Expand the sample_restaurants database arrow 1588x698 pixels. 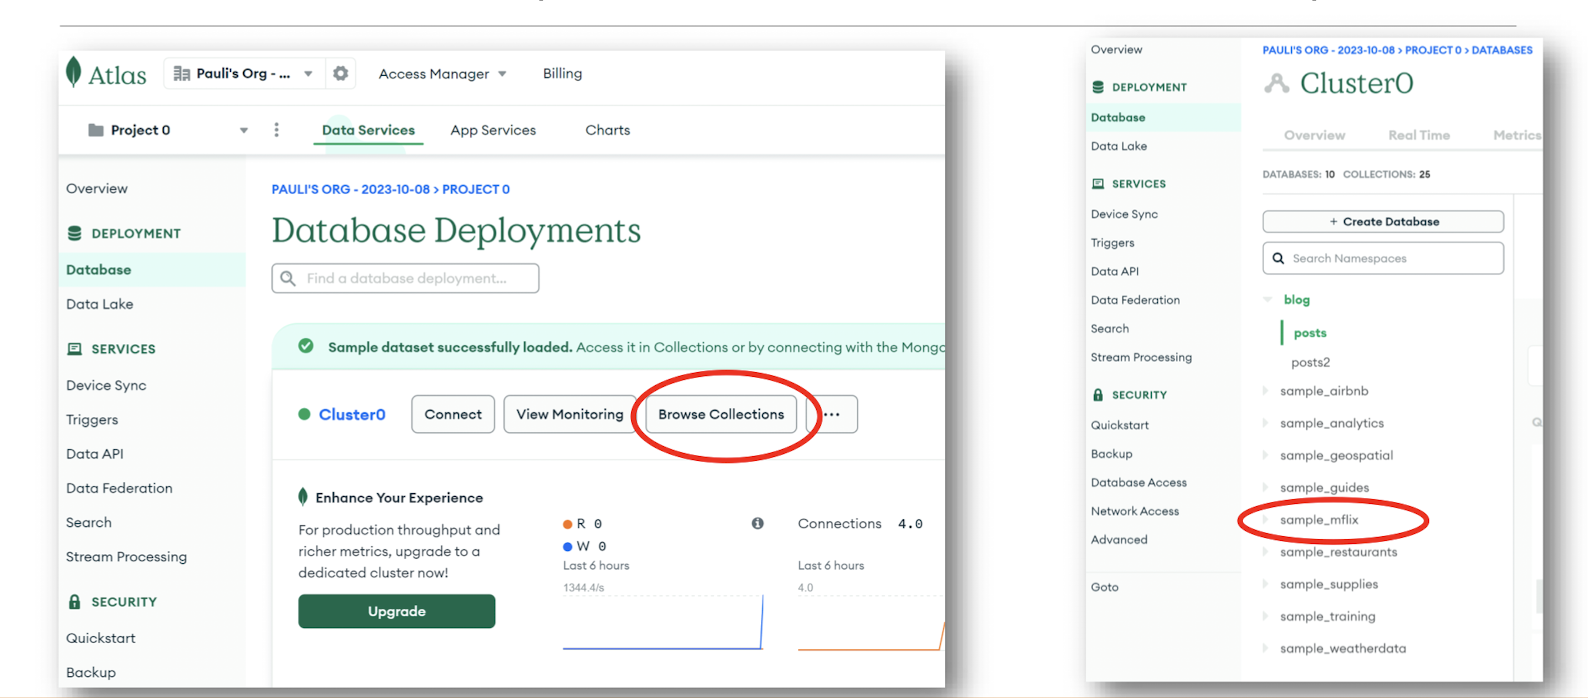[1265, 552]
